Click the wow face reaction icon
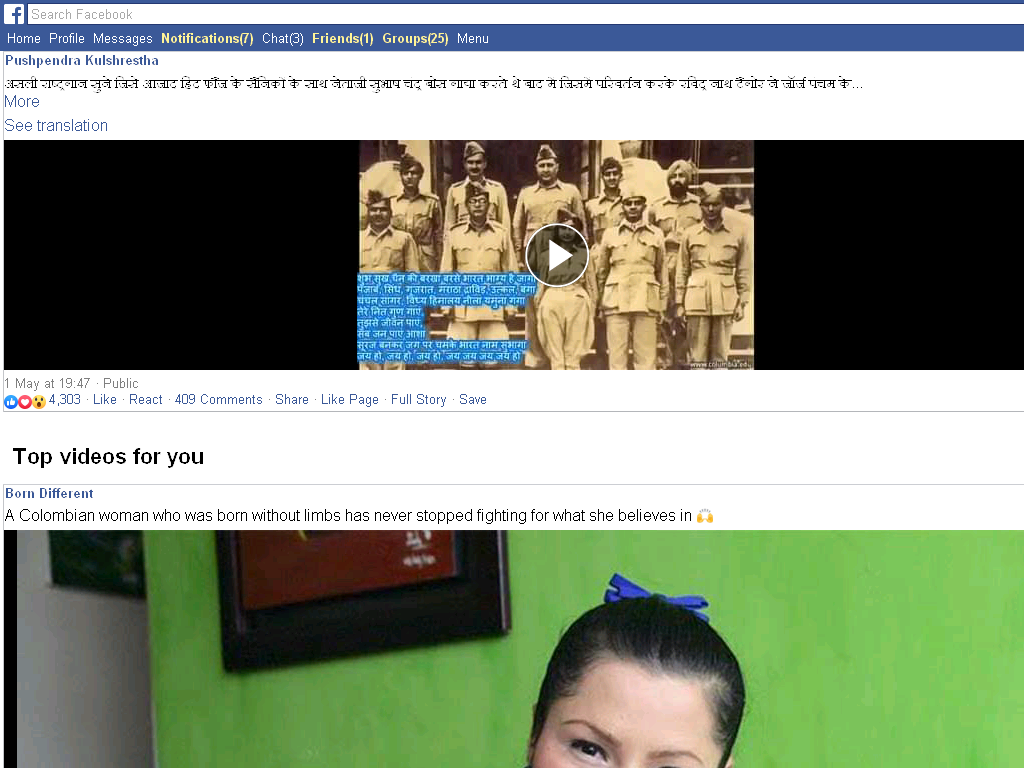 click(x=39, y=402)
